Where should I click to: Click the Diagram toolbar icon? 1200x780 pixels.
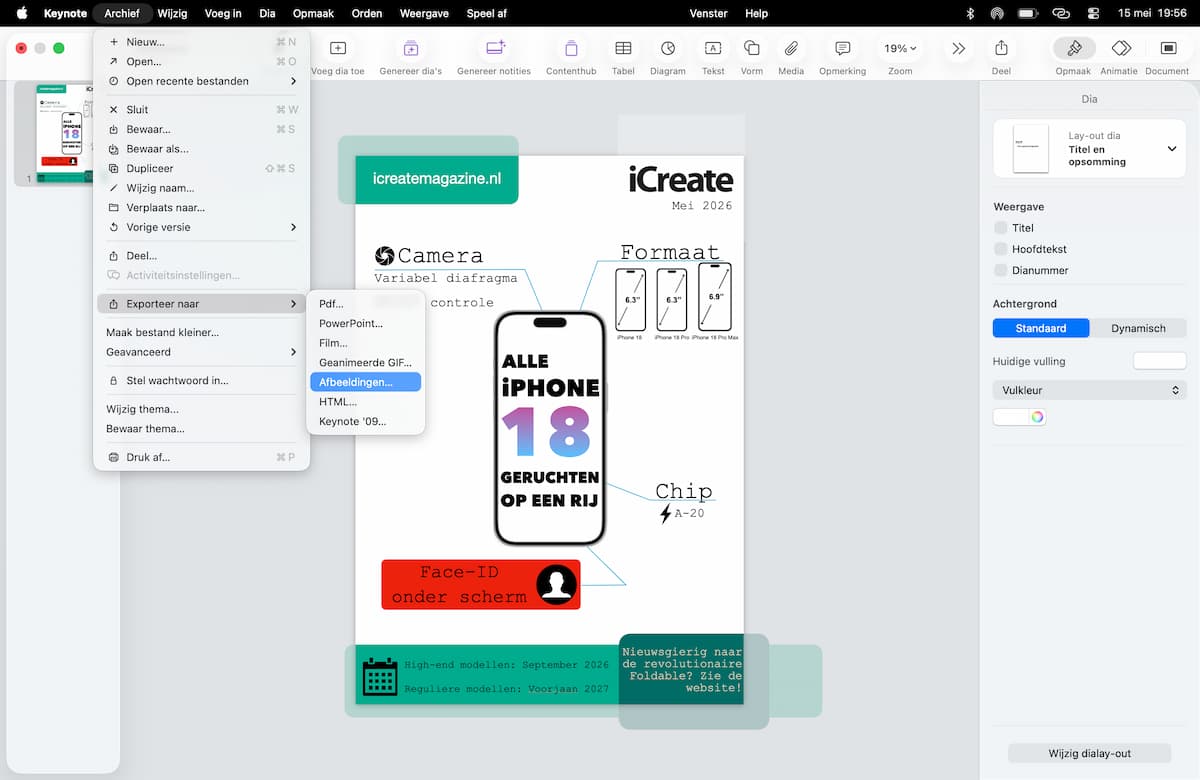tap(668, 48)
